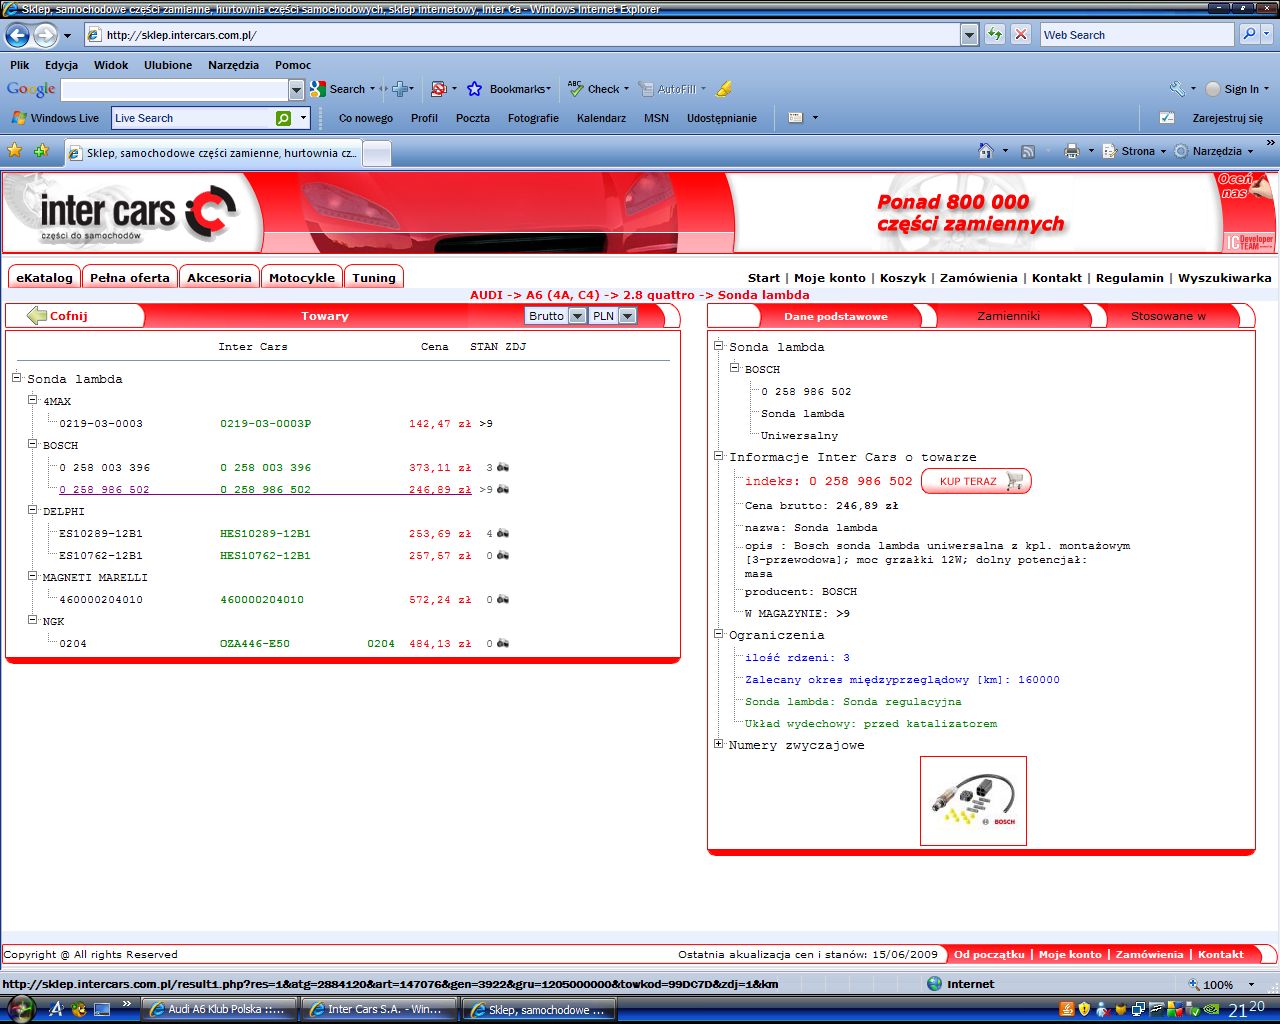The image size is (1280, 1024).
Task: Collapse the MAGNETI MARELLI tree node
Action: click(x=32, y=576)
